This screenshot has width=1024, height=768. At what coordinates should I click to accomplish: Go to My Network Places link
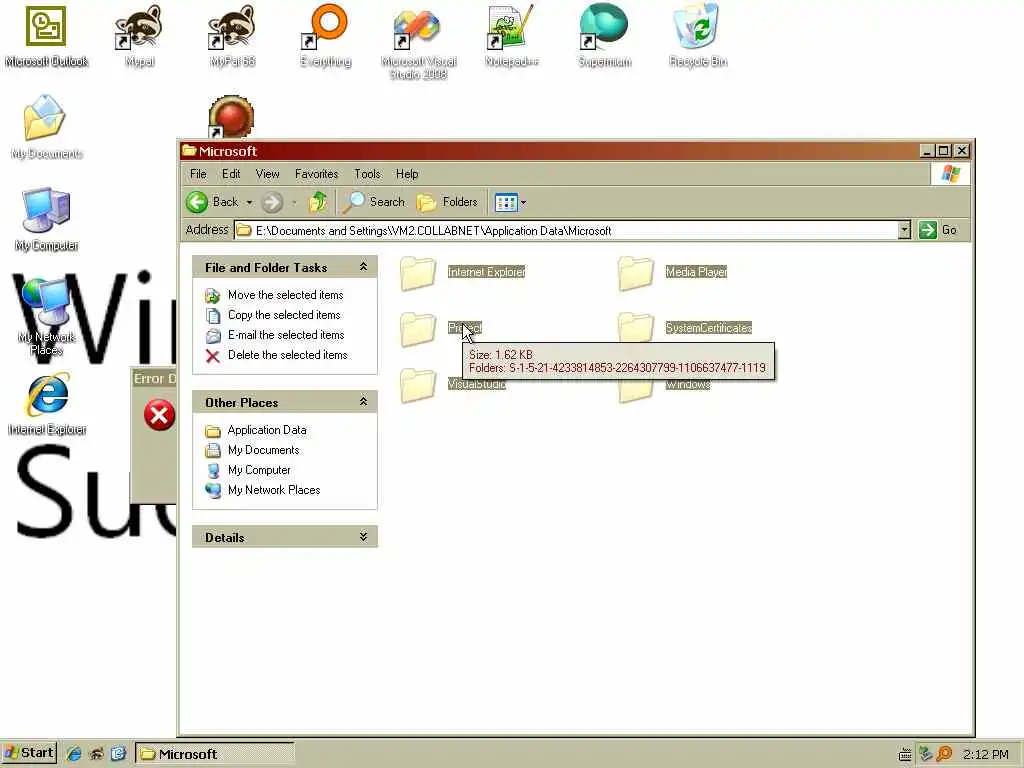pos(274,490)
